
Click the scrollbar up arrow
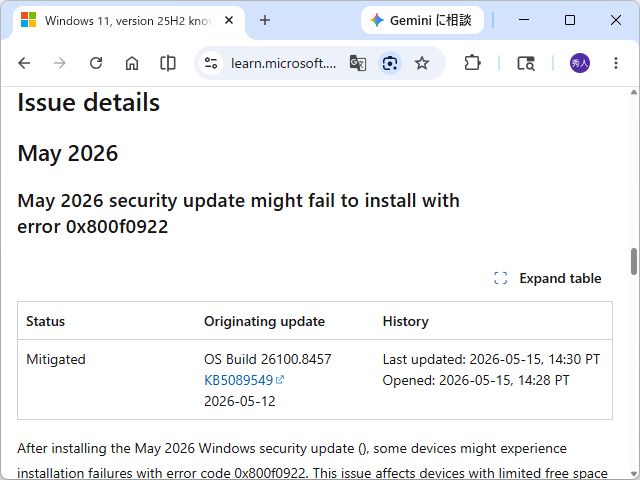(x=633, y=92)
